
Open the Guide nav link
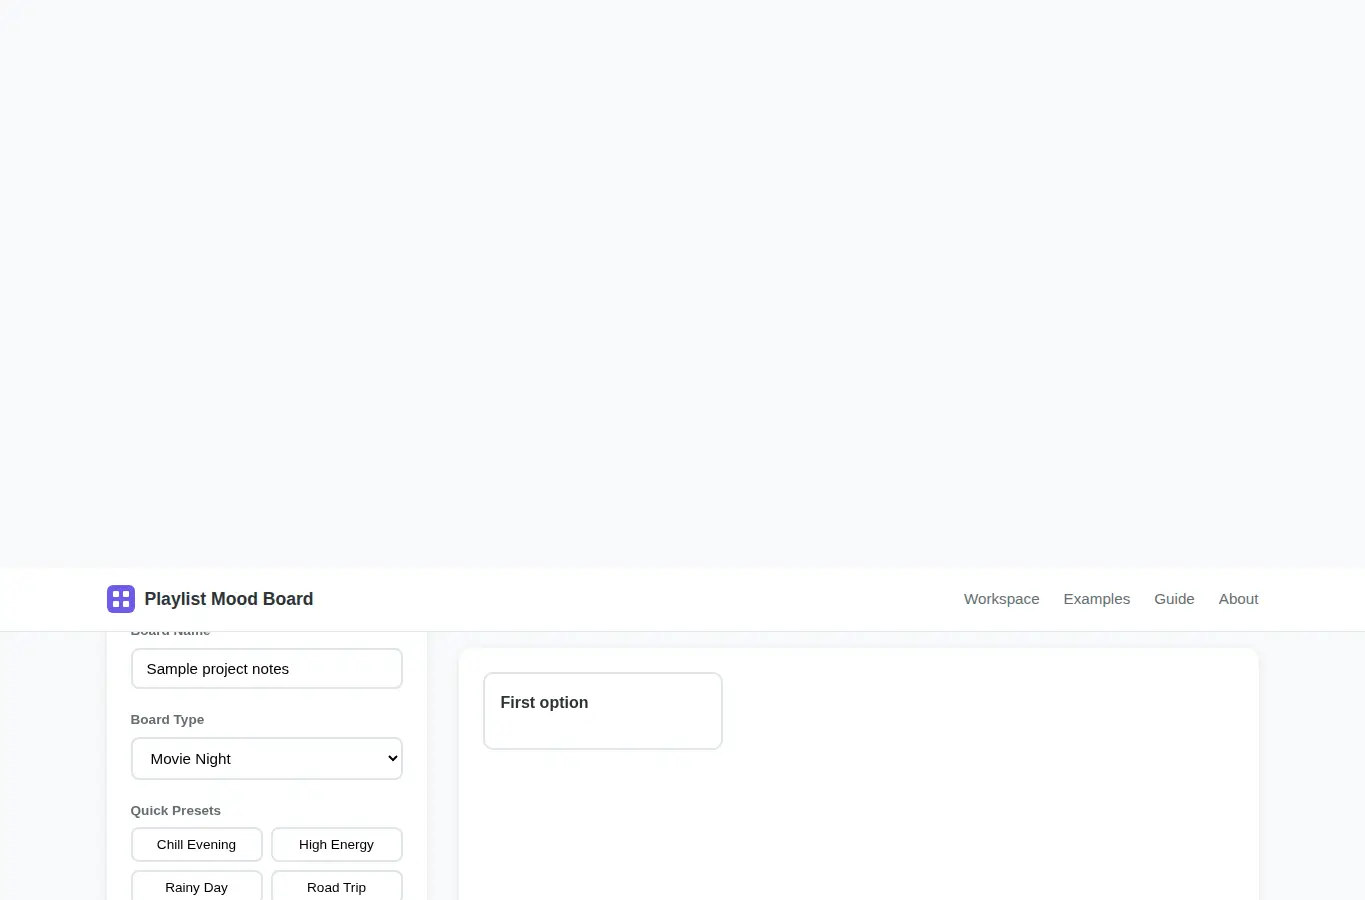1174,599
